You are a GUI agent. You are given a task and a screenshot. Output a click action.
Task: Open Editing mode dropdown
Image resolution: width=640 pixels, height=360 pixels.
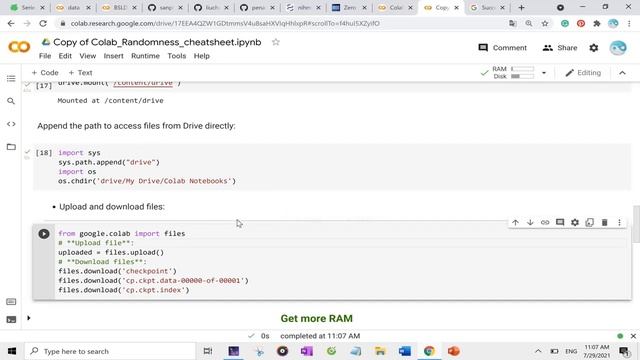[583, 73]
